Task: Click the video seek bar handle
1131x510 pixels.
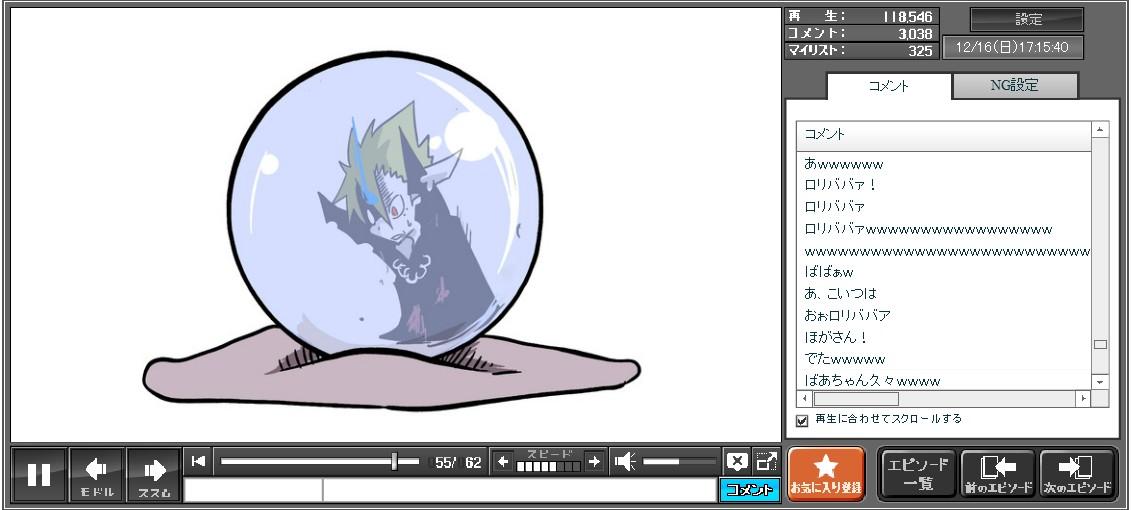Action: 395,461
